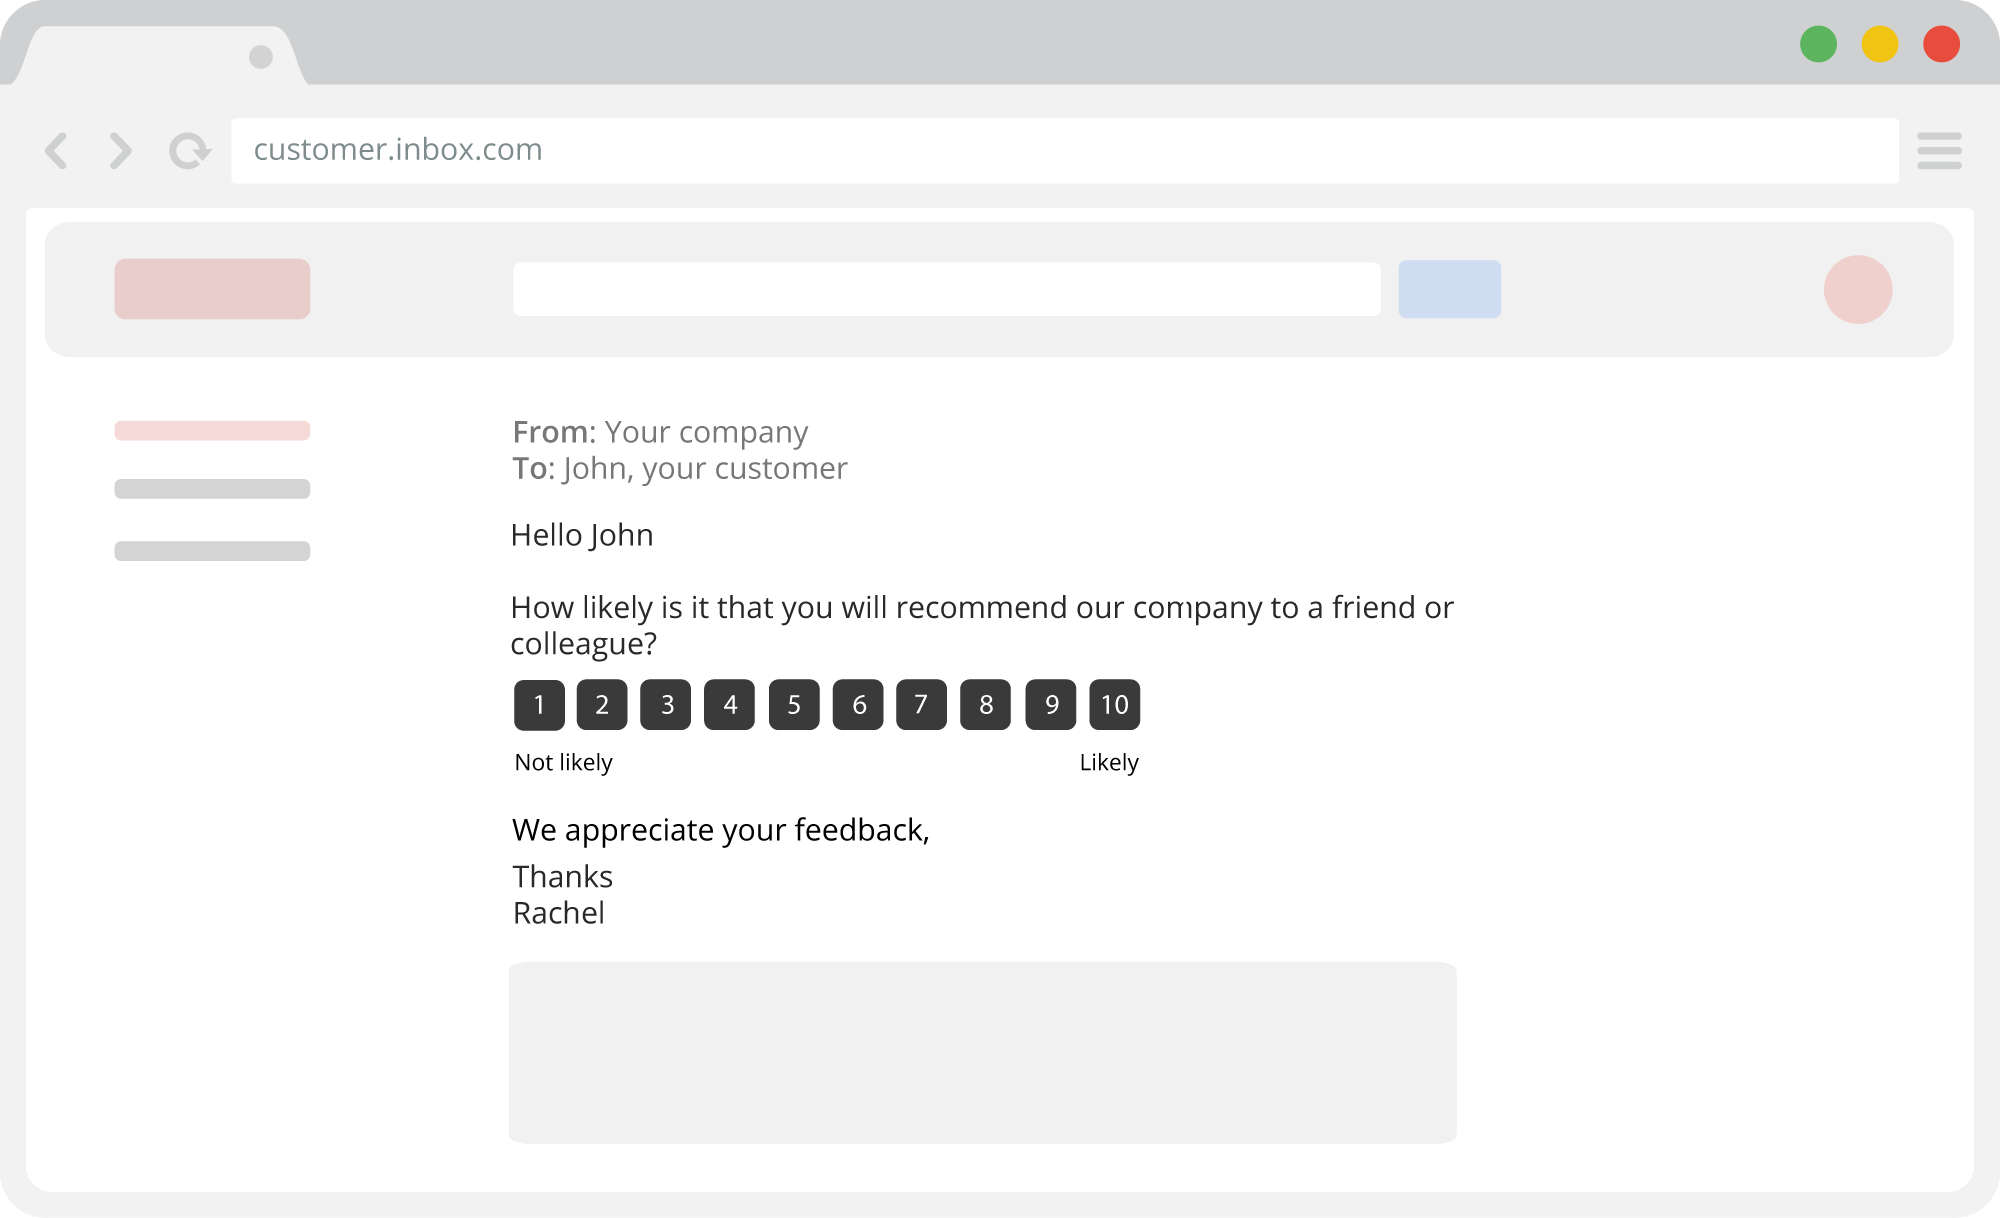Click the browser forward arrow
The height and width of the screenshot is (1218, 2000).
pos(120,151)
